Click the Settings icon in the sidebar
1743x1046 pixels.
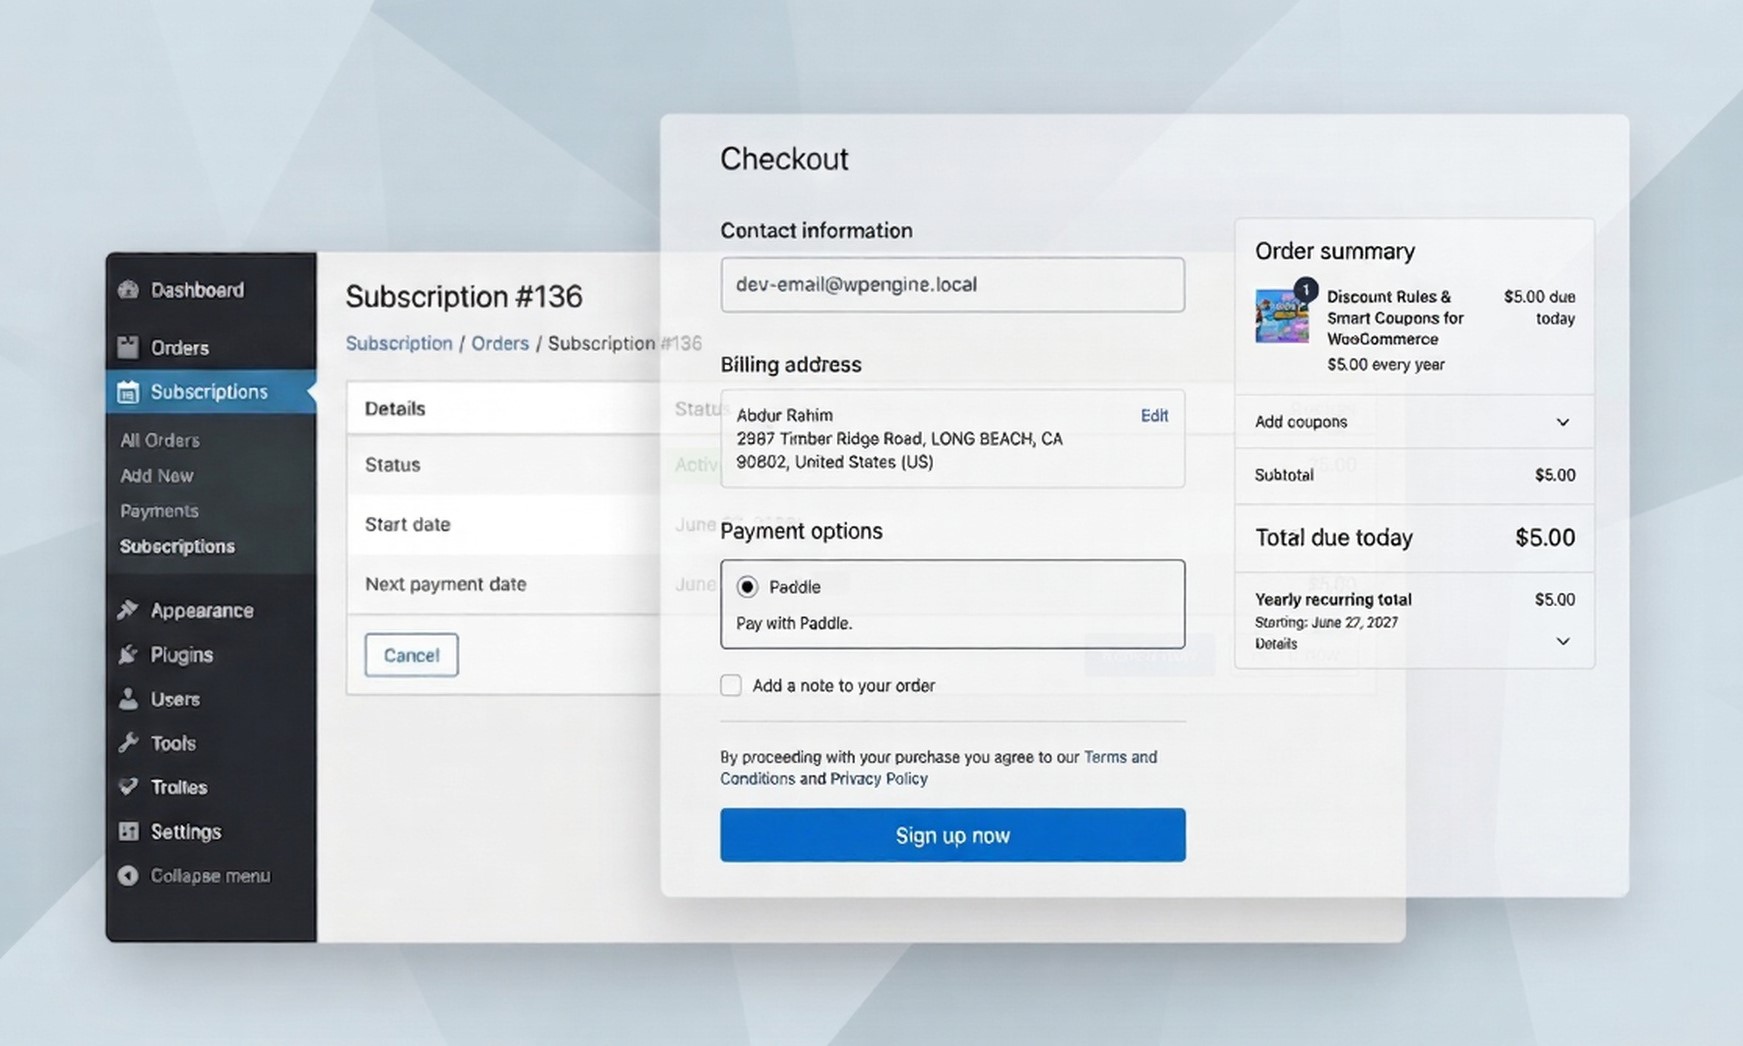(128, 831)
